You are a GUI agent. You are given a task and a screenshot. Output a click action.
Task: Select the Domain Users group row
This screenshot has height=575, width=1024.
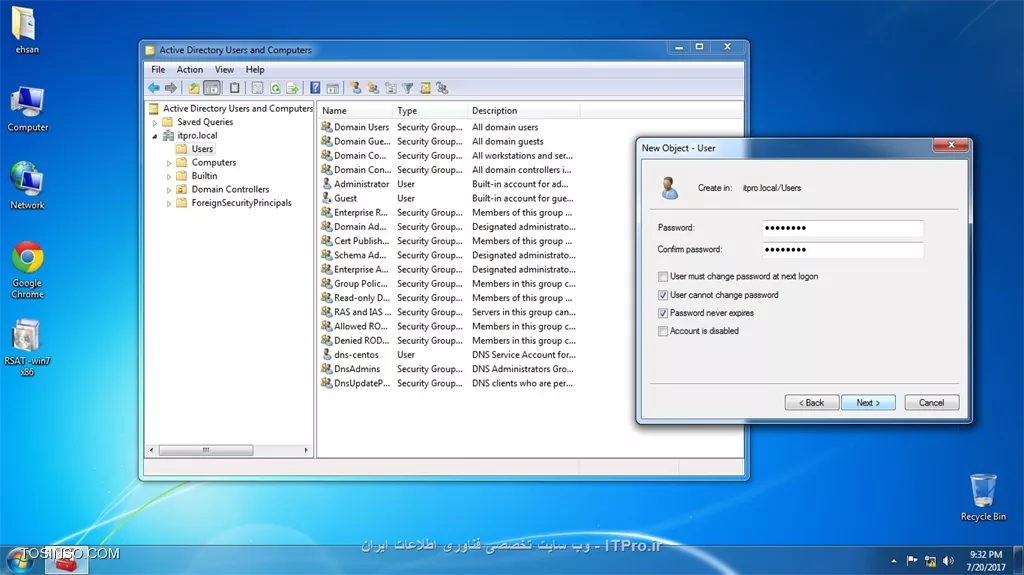pos(449,127)
